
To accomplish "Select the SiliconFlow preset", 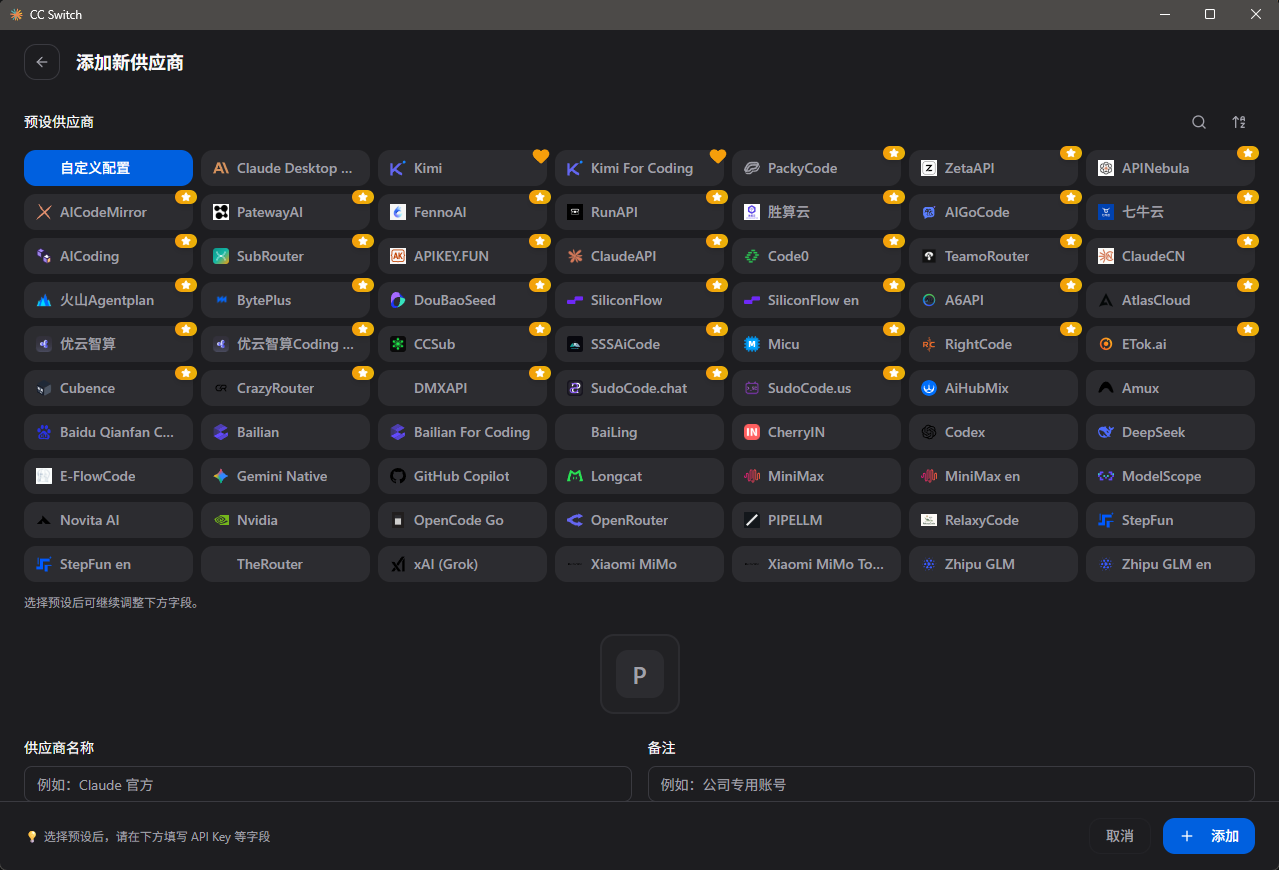I will [x=639, y=300].
